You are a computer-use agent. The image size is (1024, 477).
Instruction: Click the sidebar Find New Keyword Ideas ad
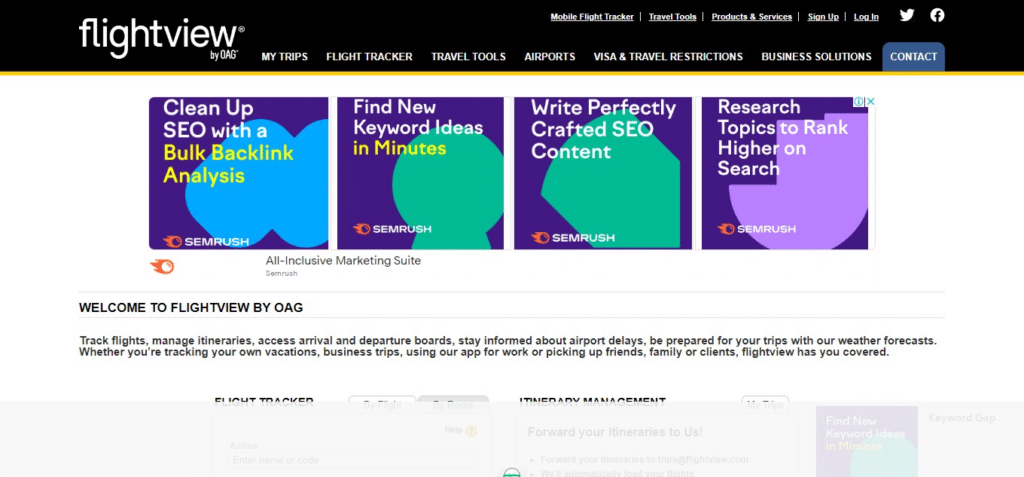[x=867, y=442]
